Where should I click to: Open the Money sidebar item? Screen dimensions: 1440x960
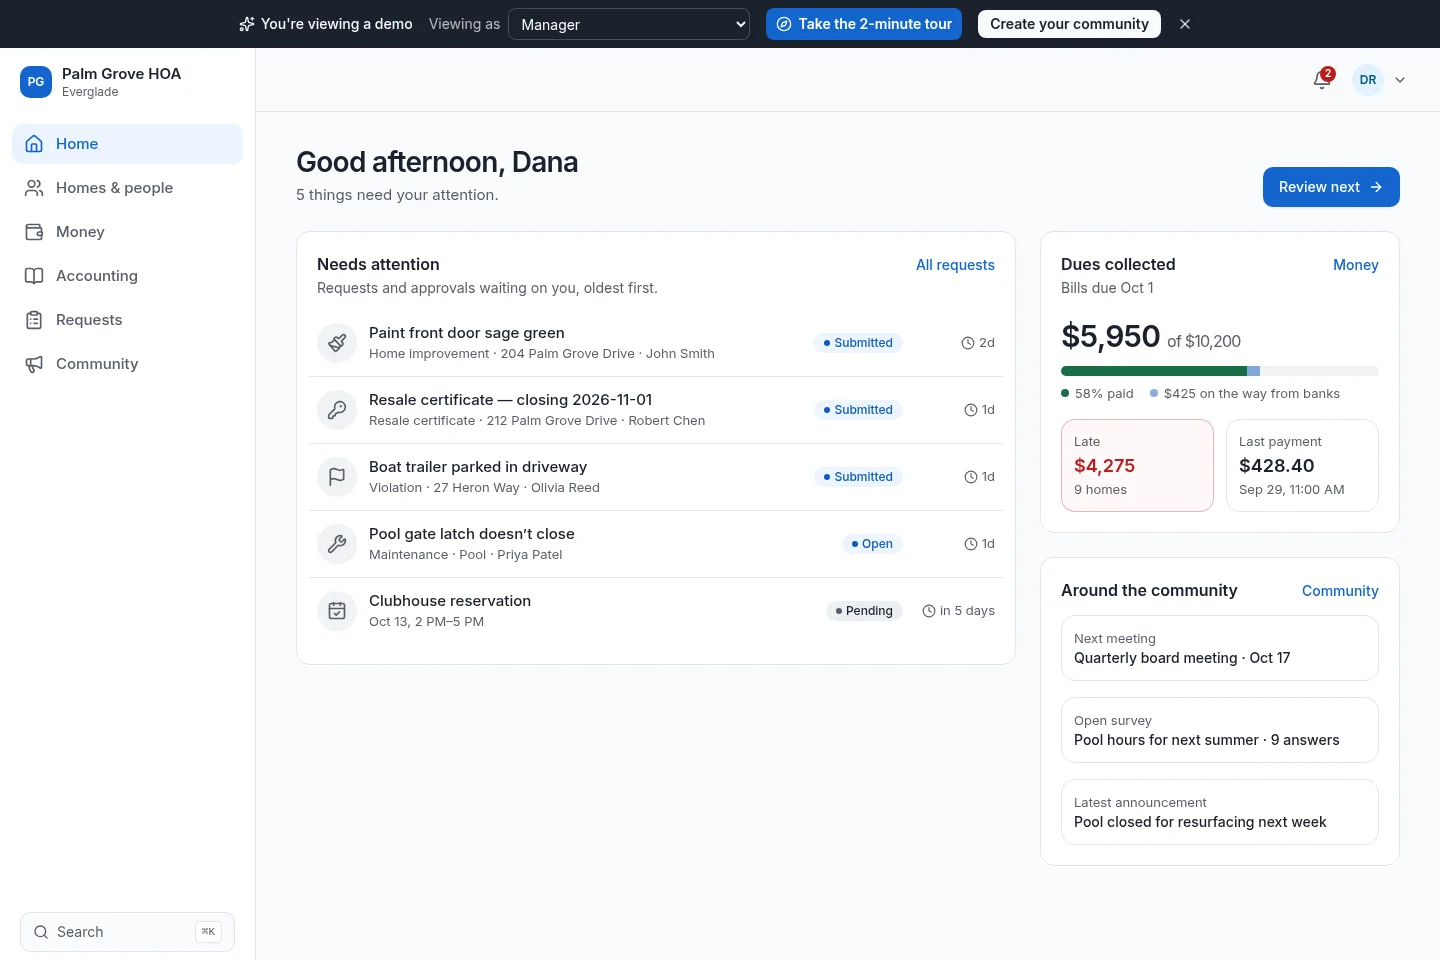tap(127, 232)
